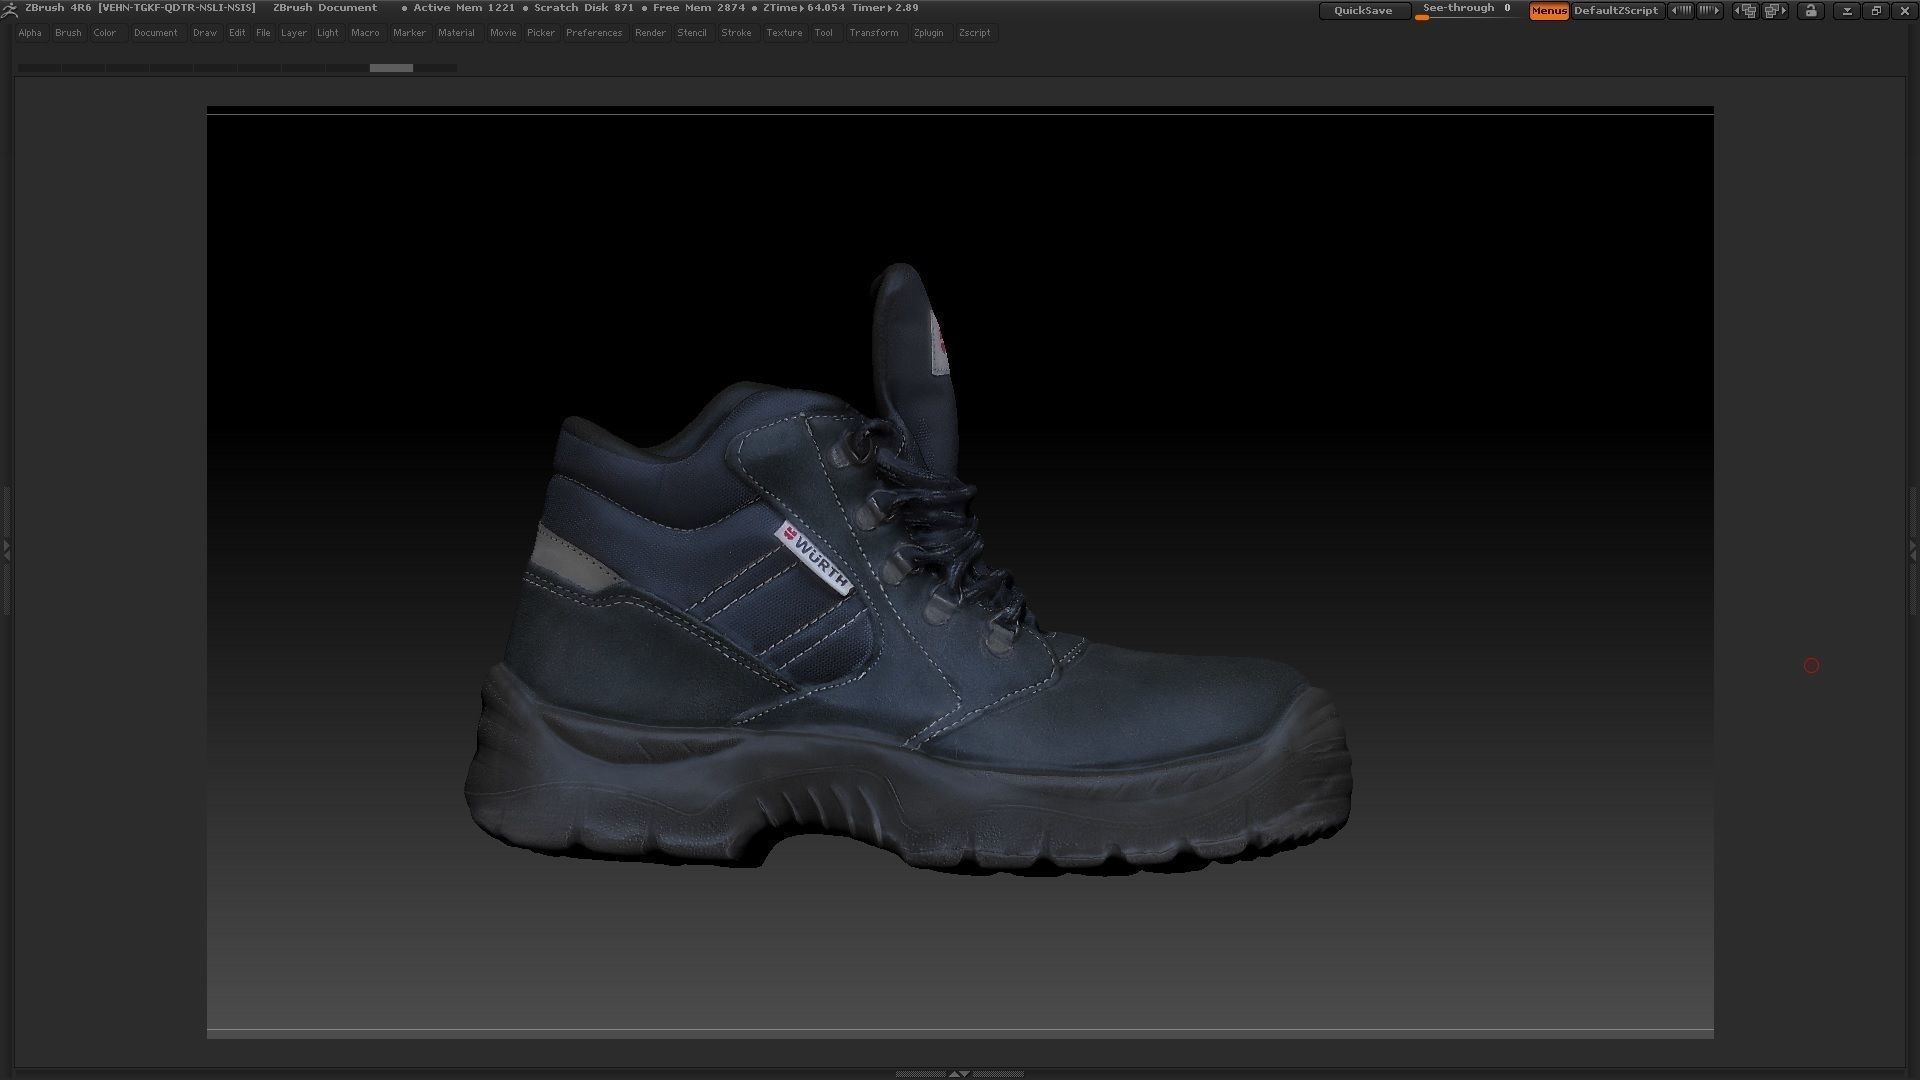Expand the ZTime disclosure arrow
Viewport: 1920px width, 1080px height.
pyautogui.click(x=800, y=7)
